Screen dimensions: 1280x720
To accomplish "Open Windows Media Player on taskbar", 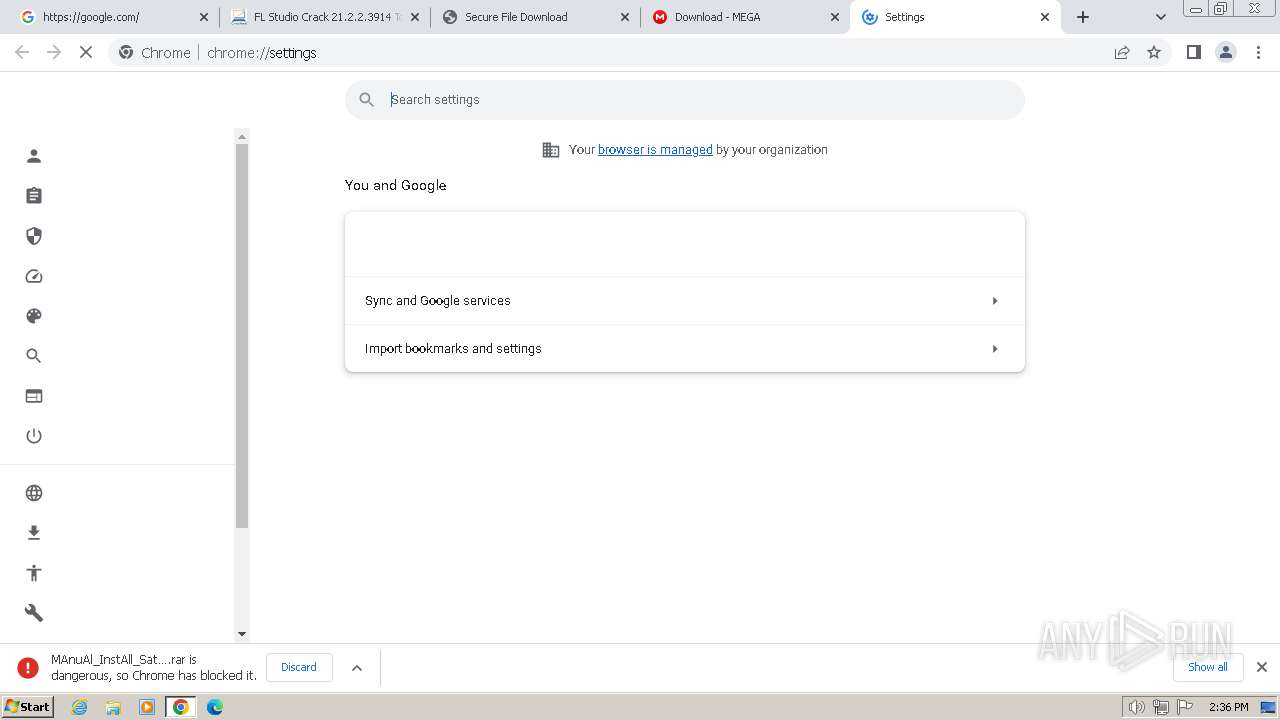I will [147, 707].
